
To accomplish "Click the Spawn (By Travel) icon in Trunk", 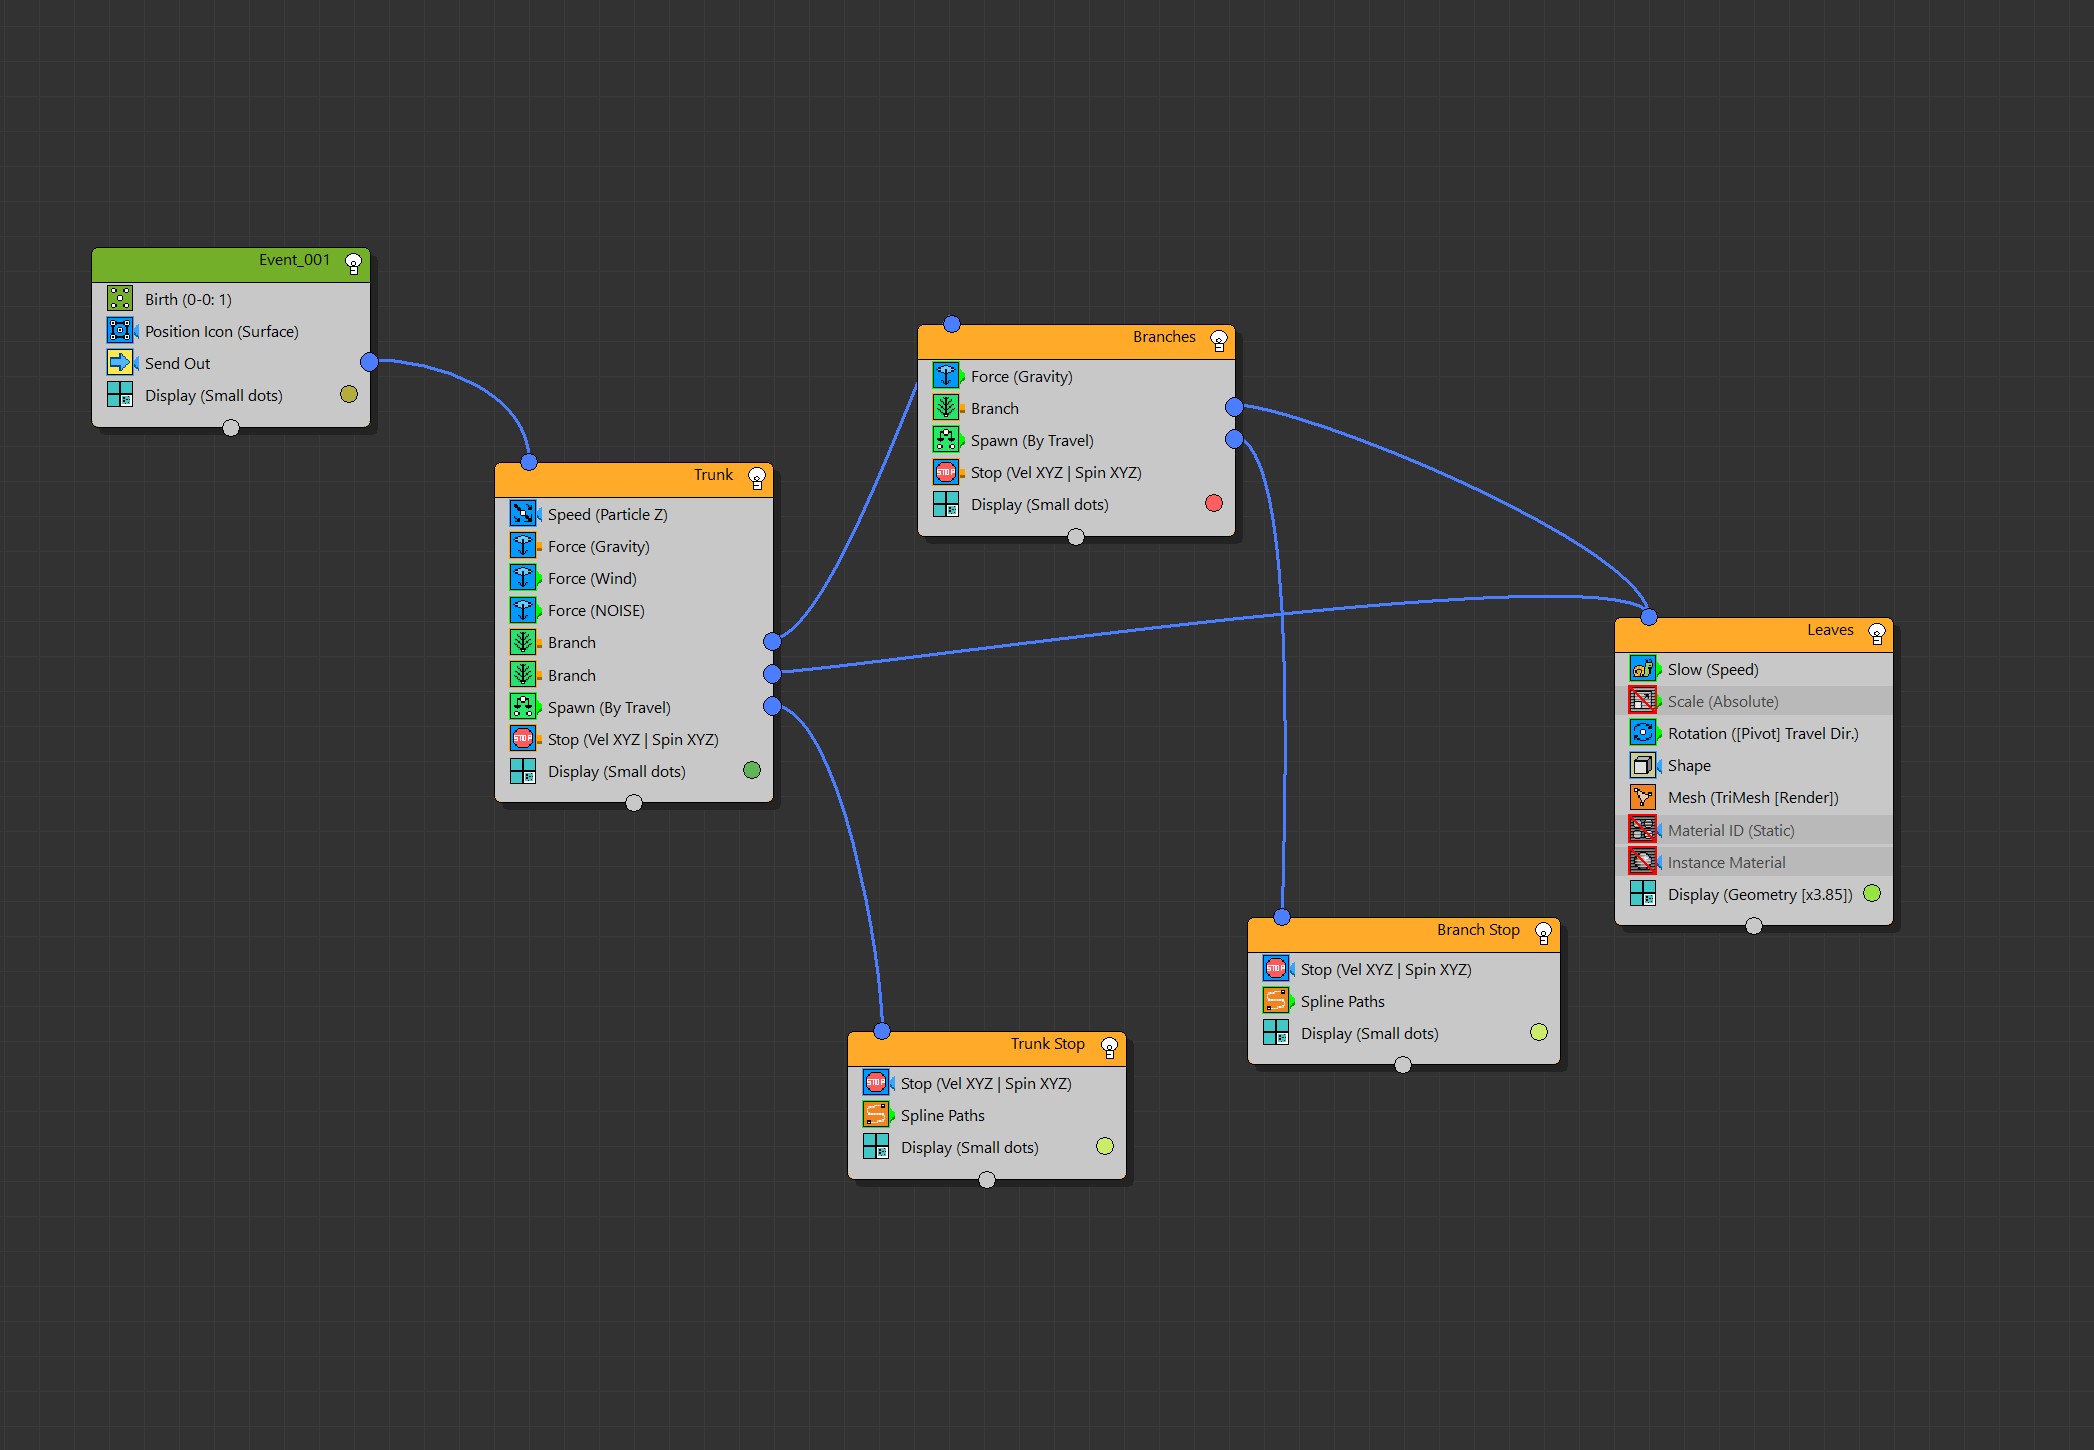I will 522,707.
